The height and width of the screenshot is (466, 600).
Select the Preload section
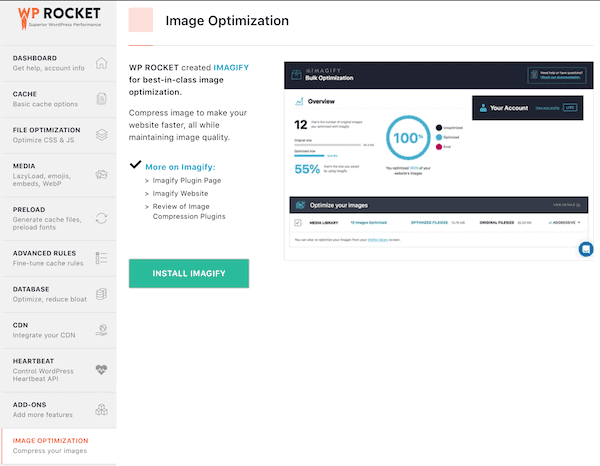tap(59, 218)
